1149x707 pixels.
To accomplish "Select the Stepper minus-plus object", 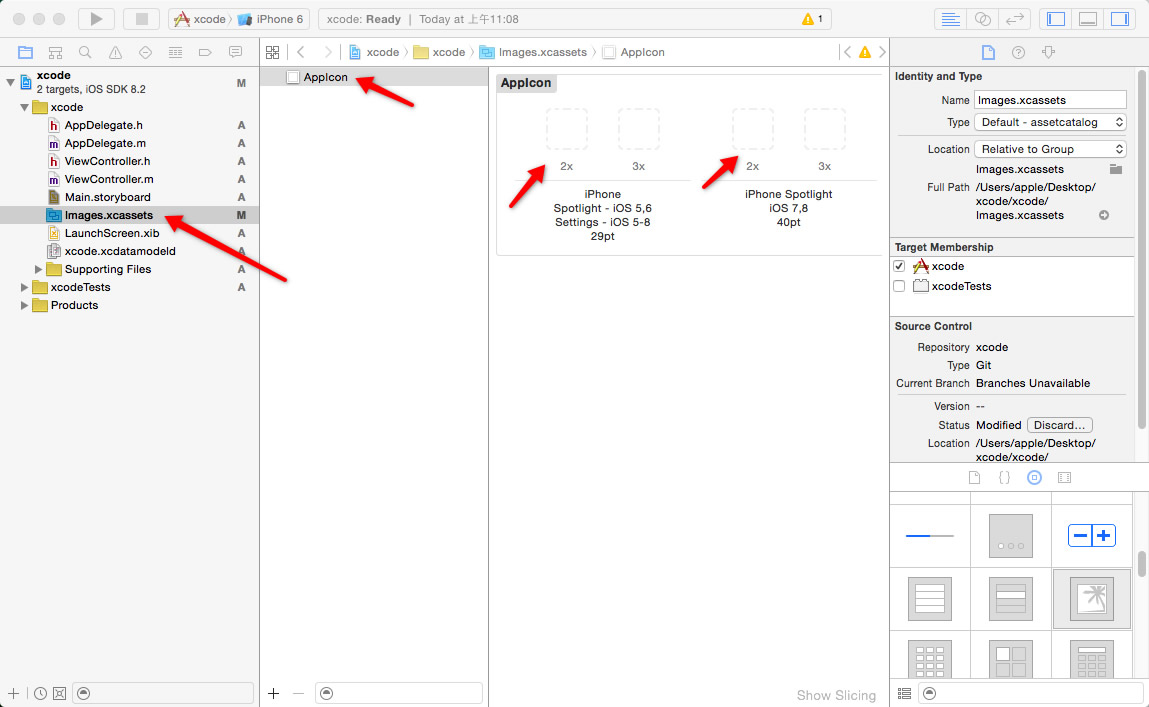I will point(1092,536).
